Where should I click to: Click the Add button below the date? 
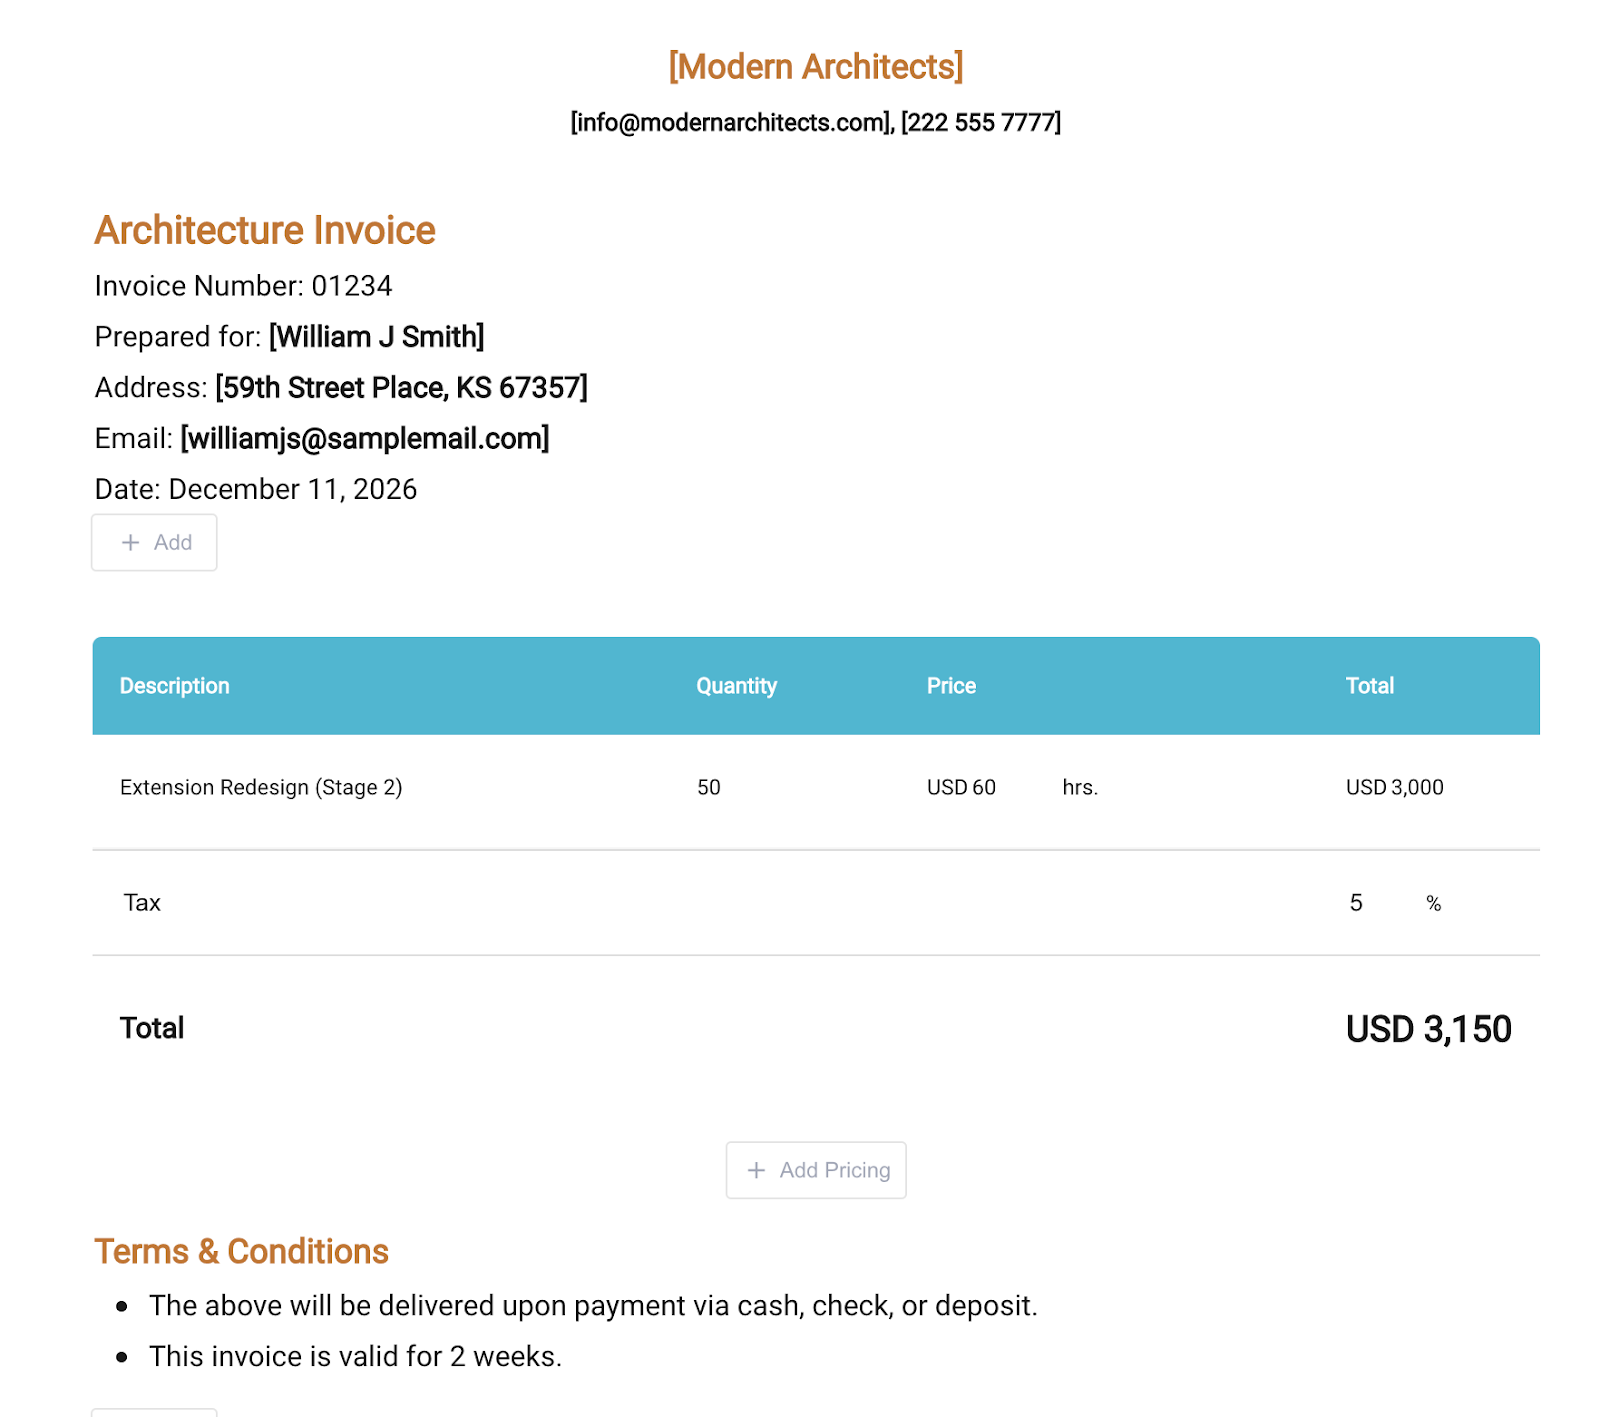point(154,542)
